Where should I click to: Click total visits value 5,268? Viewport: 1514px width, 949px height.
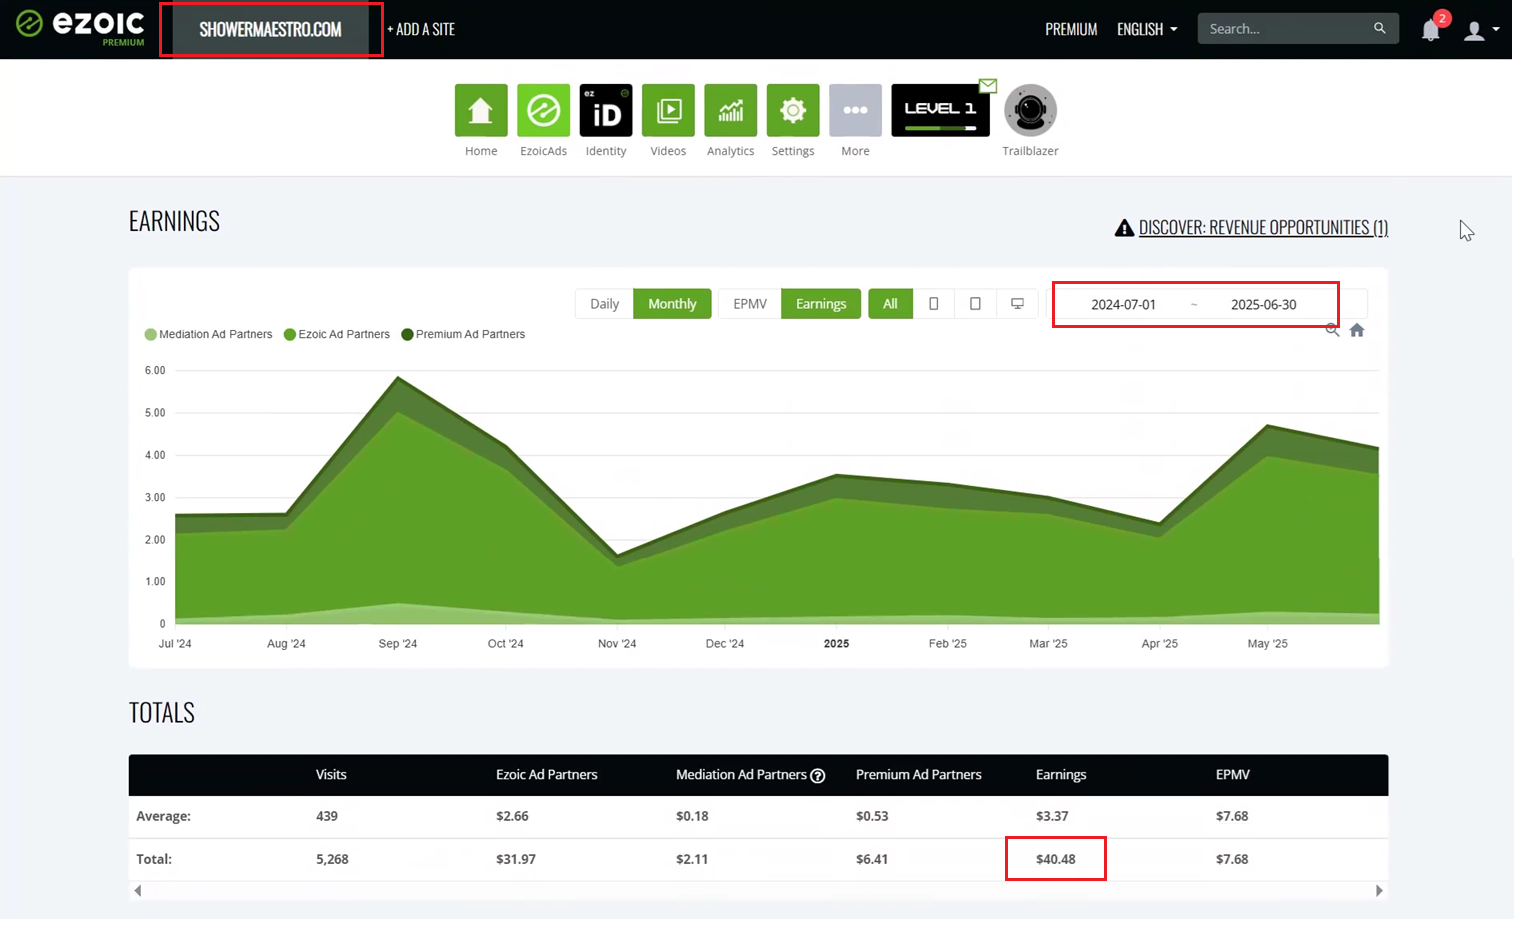click(332, 859)
